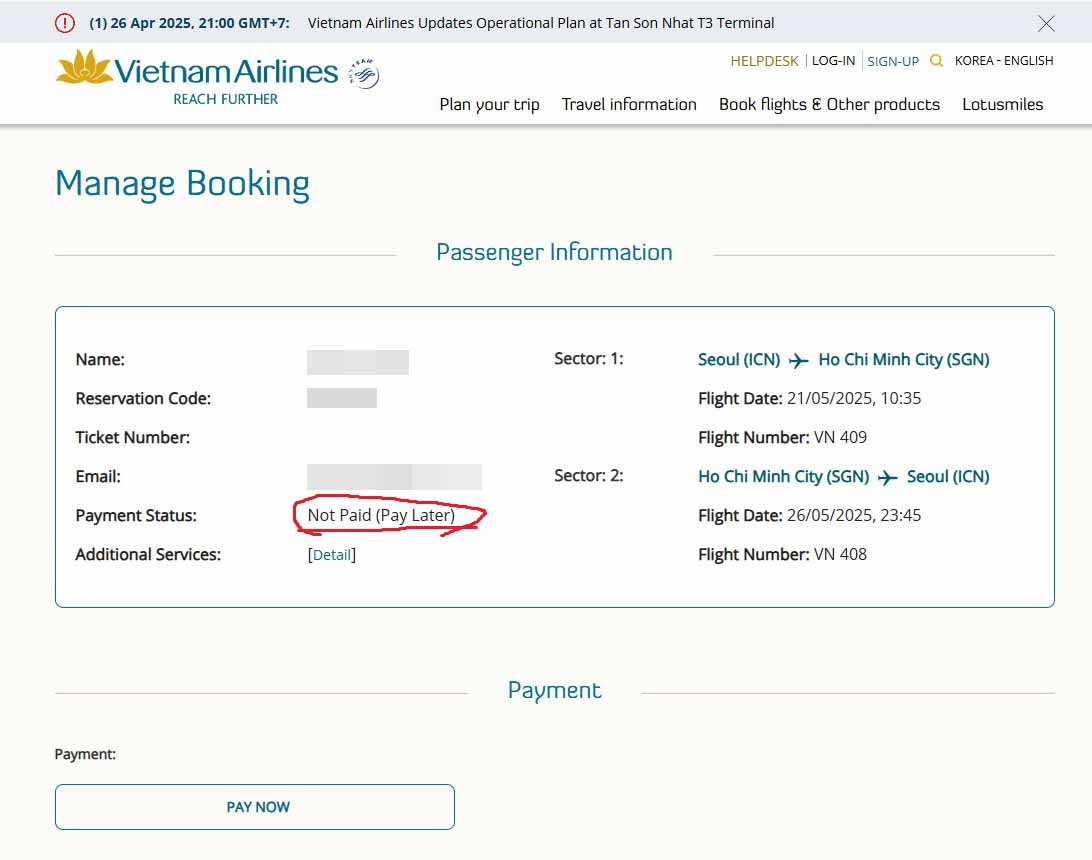
Task: Open Additional Services Detail link
Action: point(331,555)
